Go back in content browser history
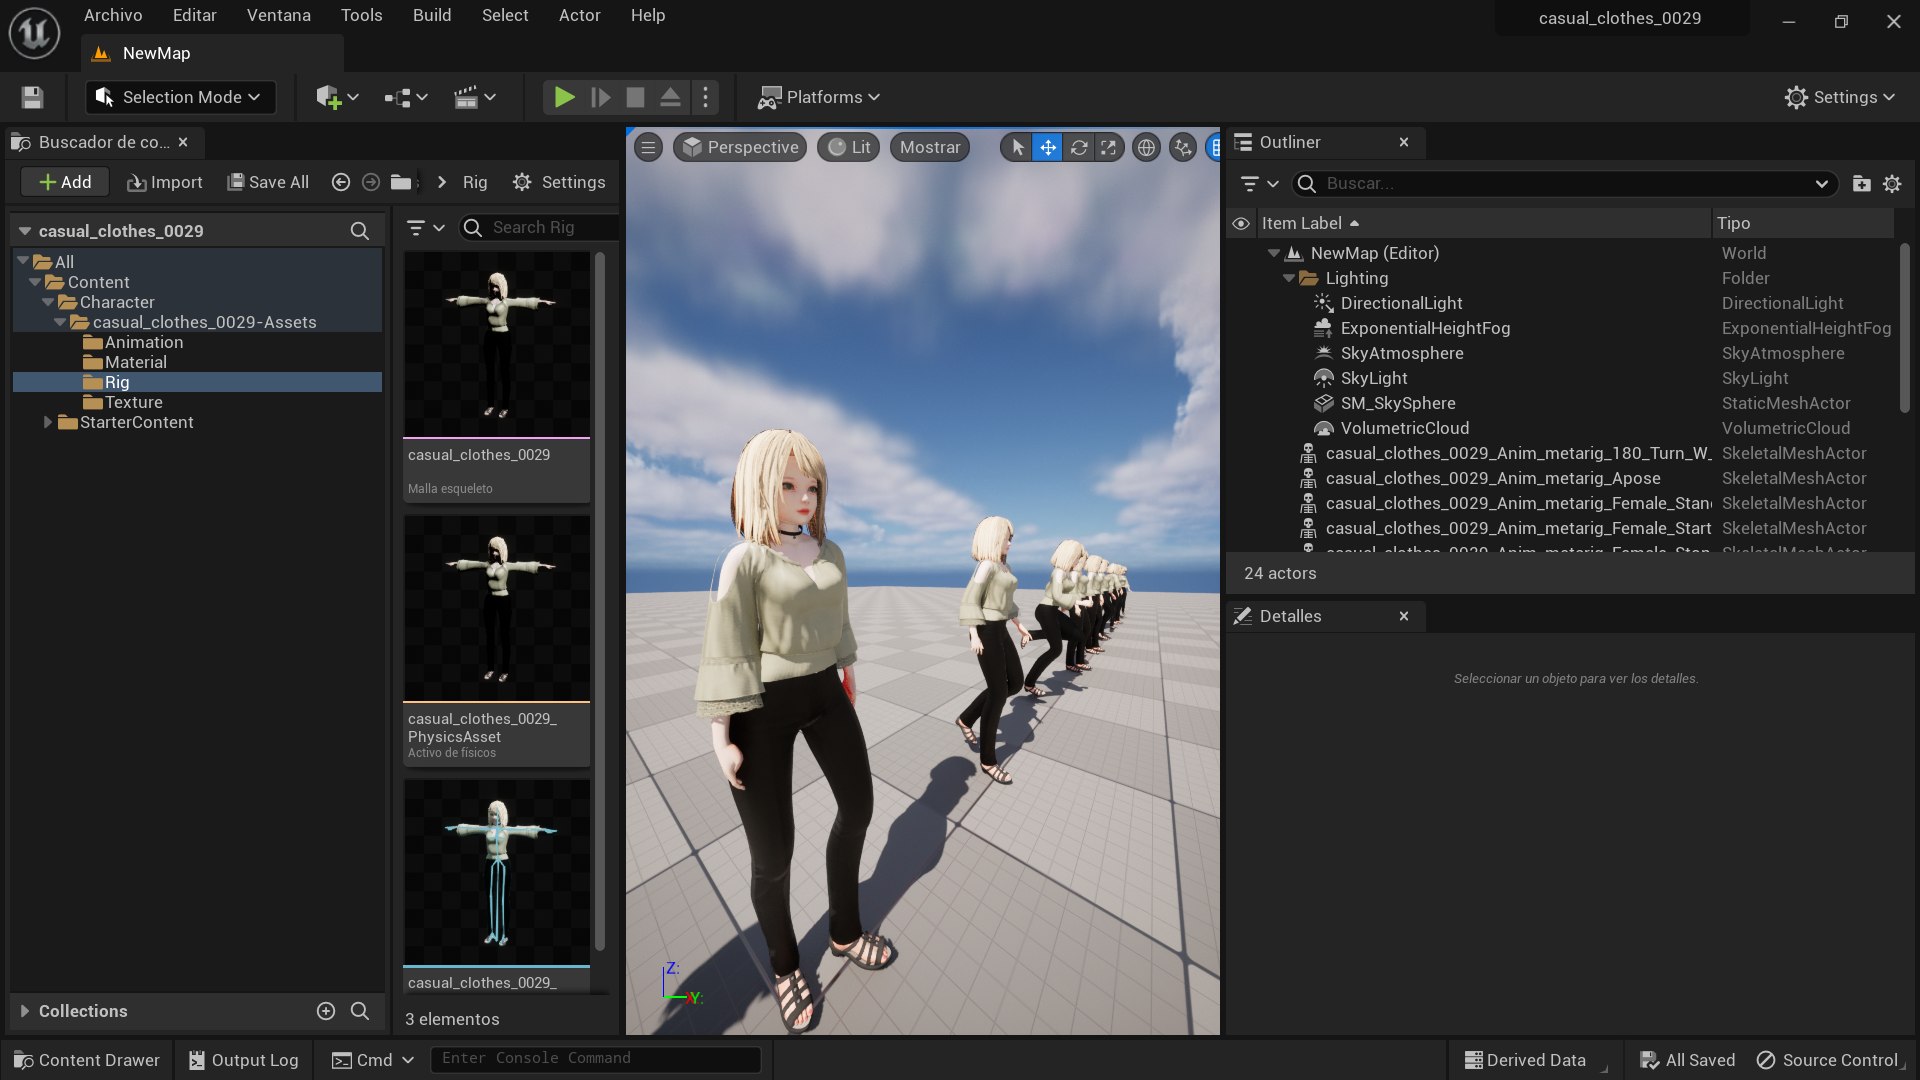1920x1080 pixels. (x=340, y=182)
